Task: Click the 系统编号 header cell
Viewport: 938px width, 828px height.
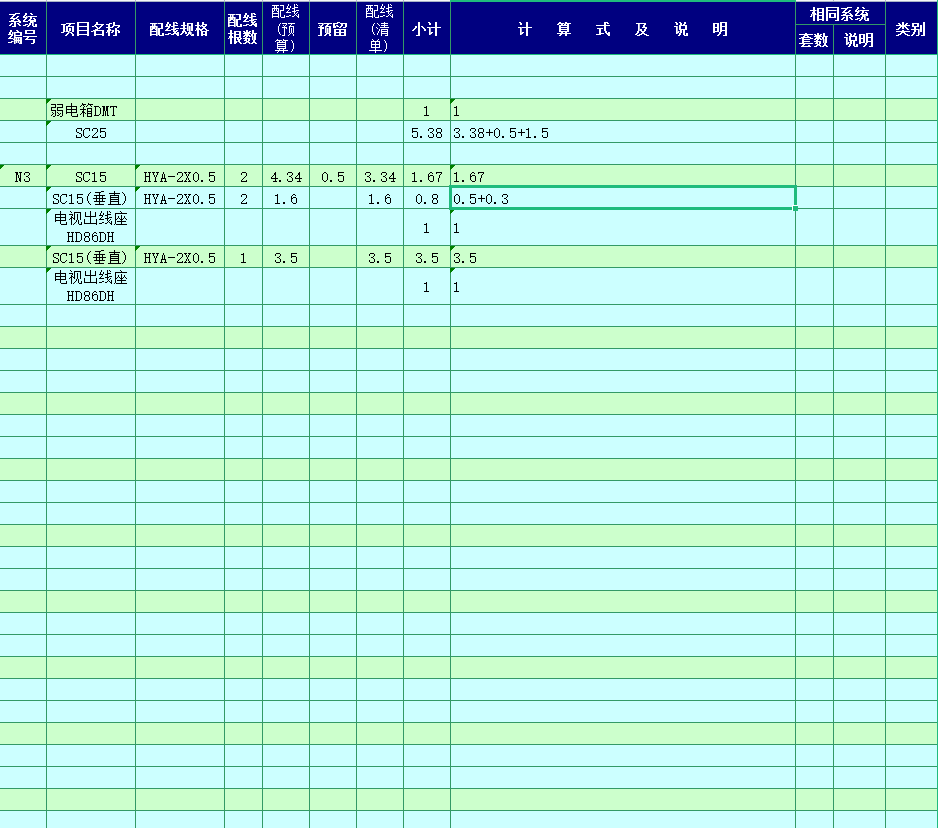Action: tap(23, 29)
